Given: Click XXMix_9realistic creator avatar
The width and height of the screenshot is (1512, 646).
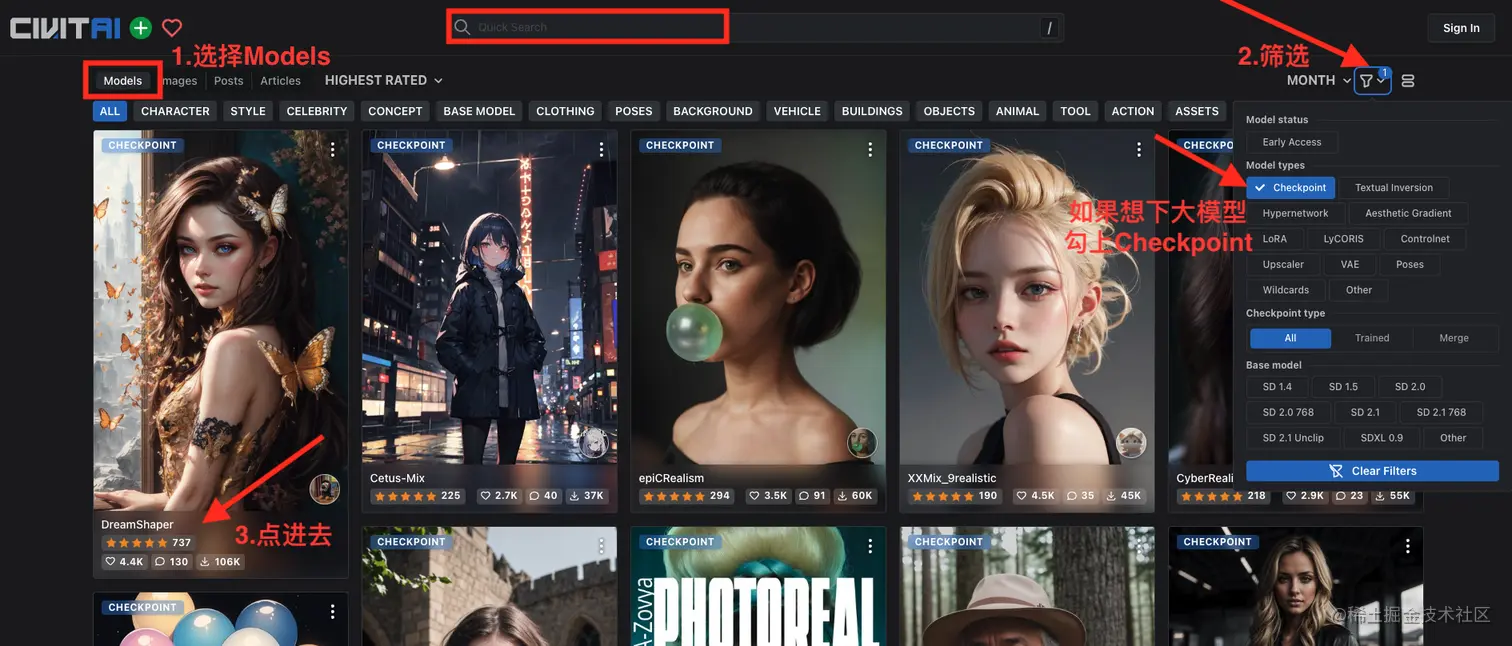Looking at the screenshot, I should tap(1131, 442).
